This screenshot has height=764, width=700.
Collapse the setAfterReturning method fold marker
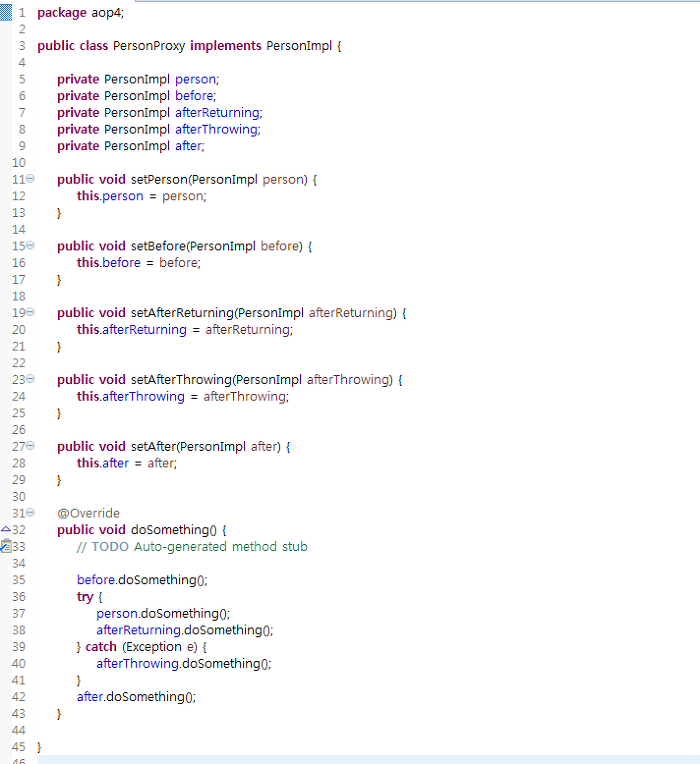click(x=30, y=312)
